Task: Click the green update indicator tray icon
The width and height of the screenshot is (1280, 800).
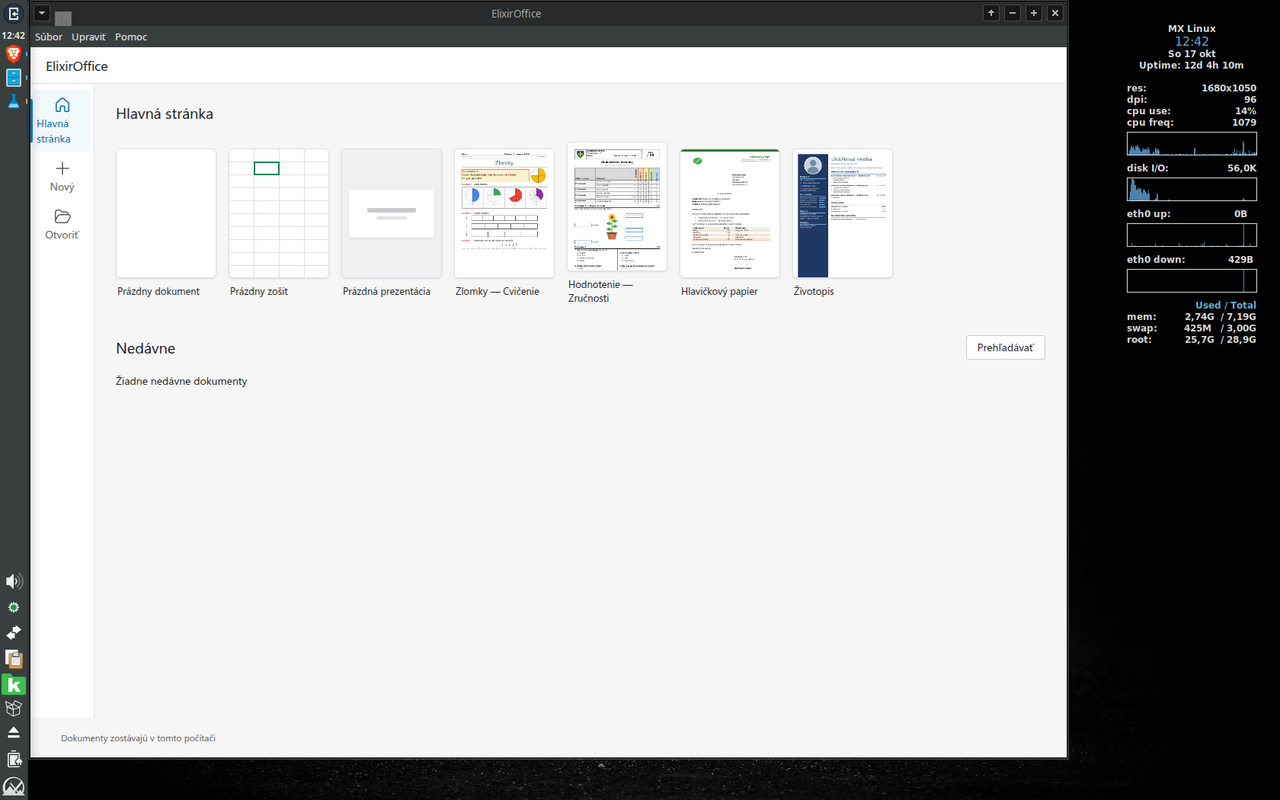Action: [14, 607]
